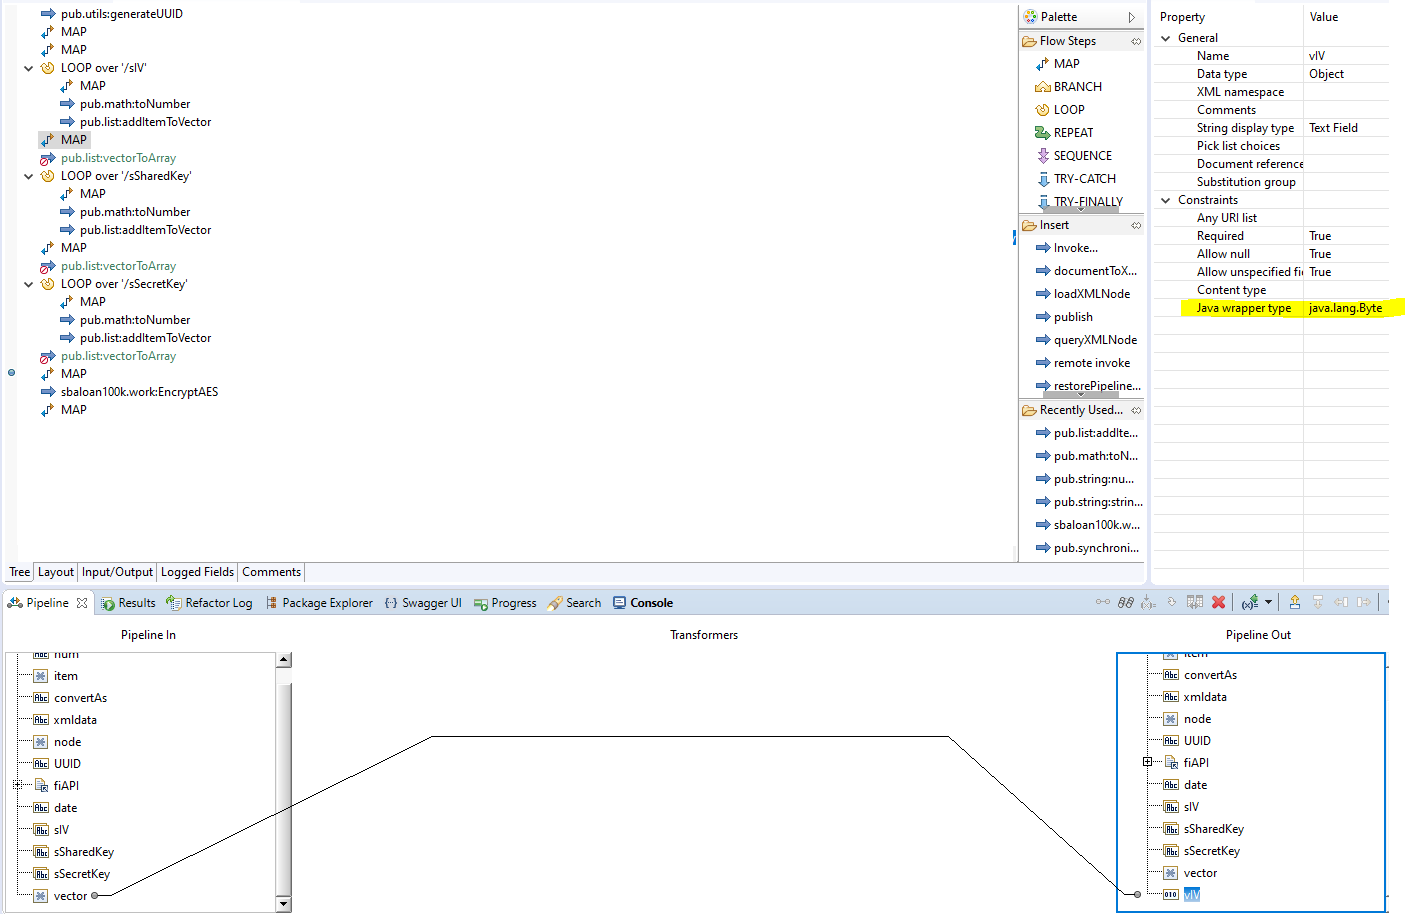
Task: Open the Swagger UI view tab
Action: (x=422, y=603)
